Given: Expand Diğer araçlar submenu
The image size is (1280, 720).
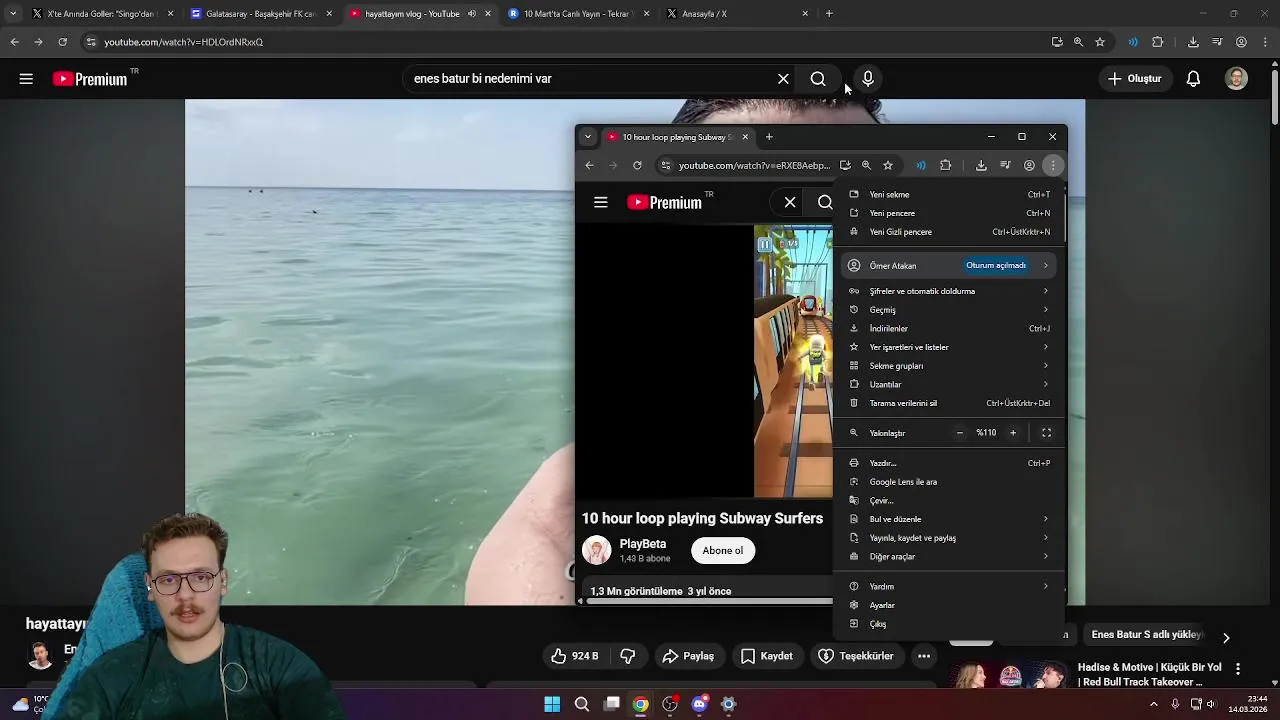Looking at the screenshot, I should (x=949, y=557).
